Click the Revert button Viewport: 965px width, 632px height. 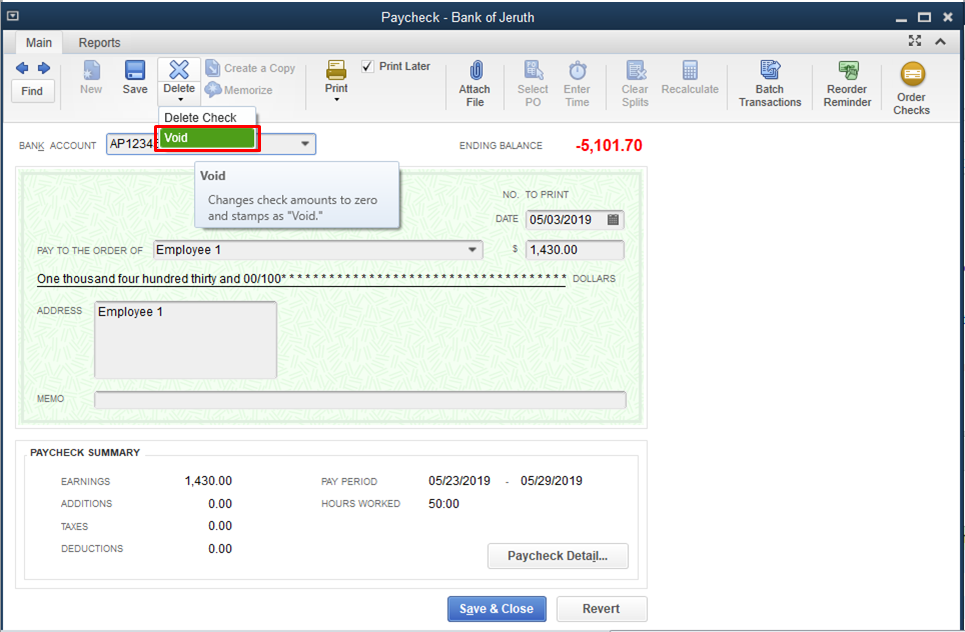[601, 609]
